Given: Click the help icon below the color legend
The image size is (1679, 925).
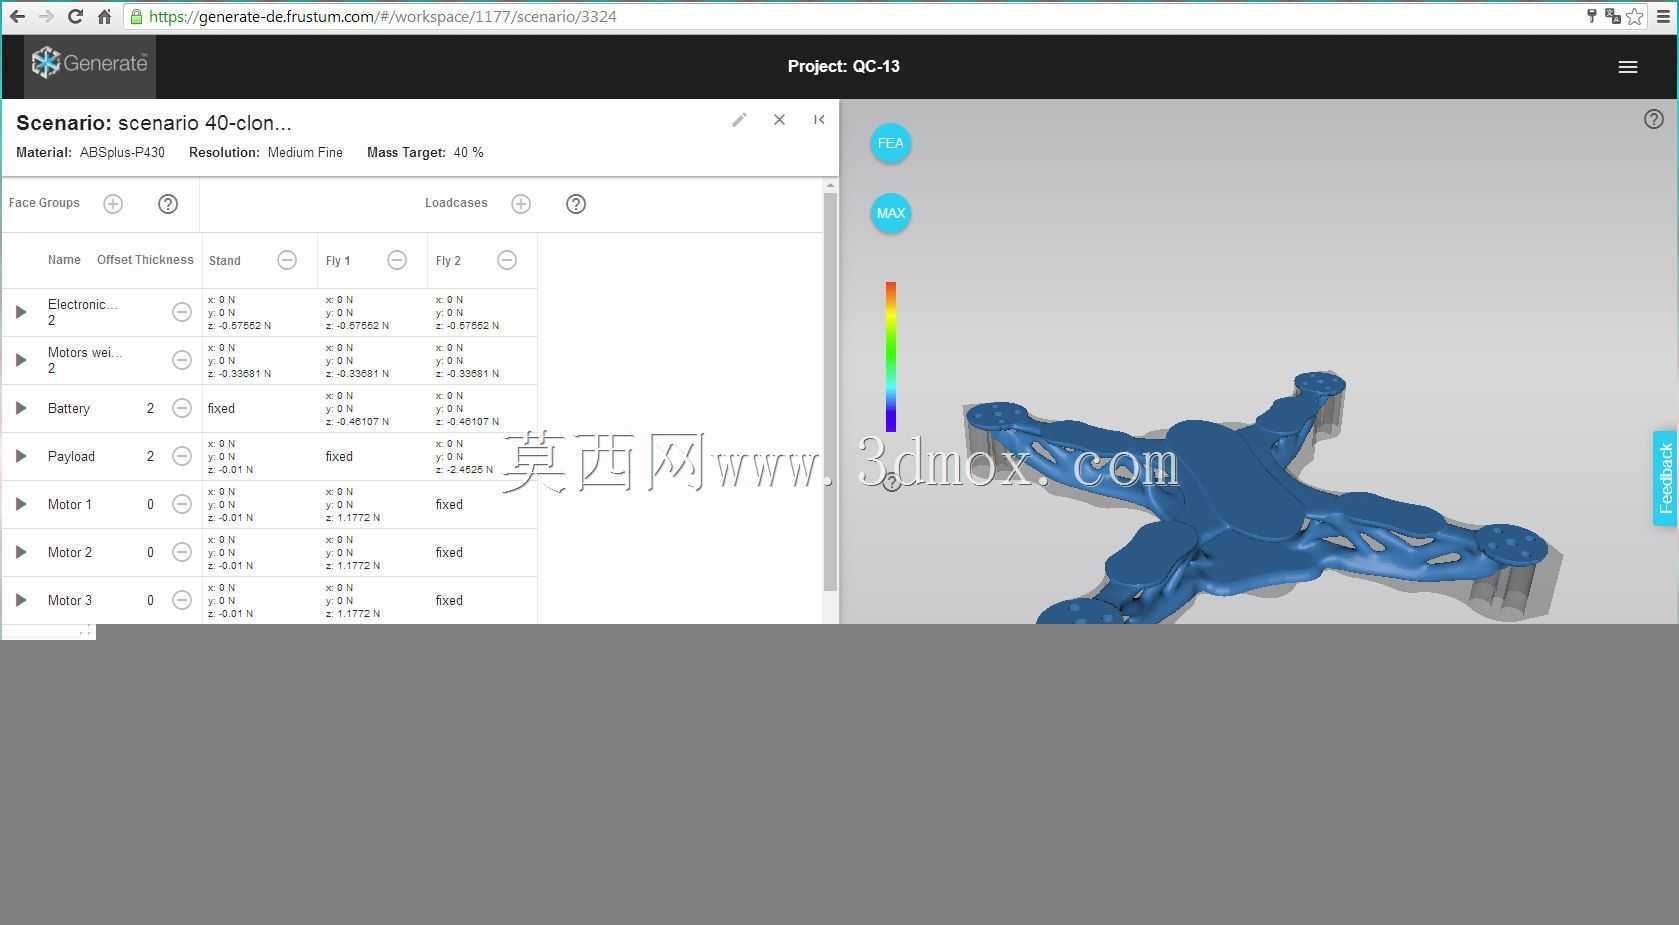Looking at the screenshot, I should (x=892, y=483).
